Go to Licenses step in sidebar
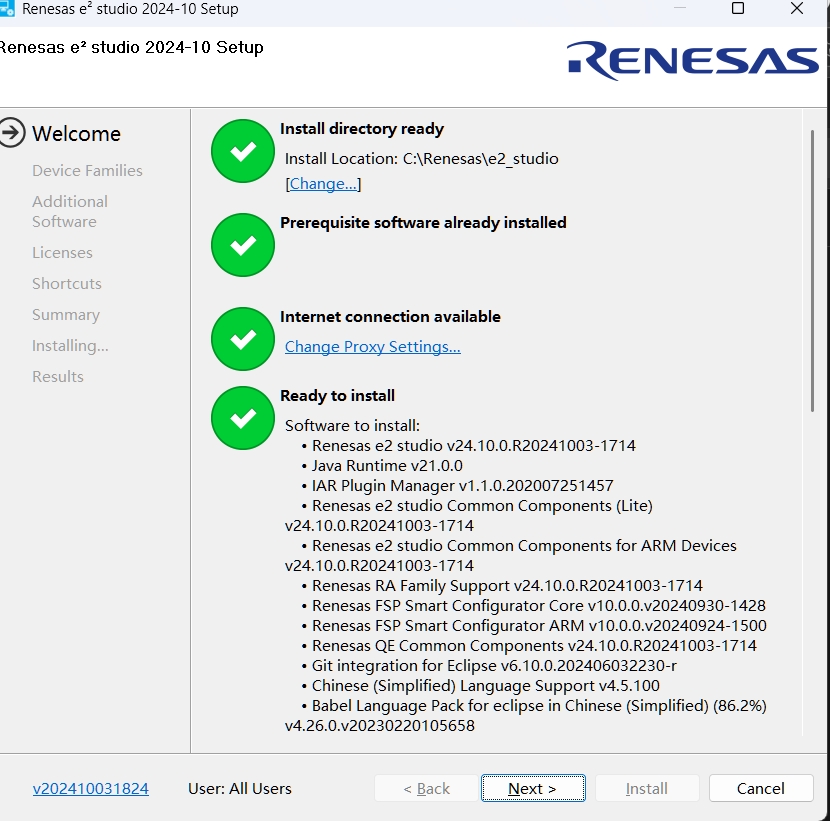Image resolution: width=830 pixels, height=821 pixels. pyautogui.click(x=62, y=253)
